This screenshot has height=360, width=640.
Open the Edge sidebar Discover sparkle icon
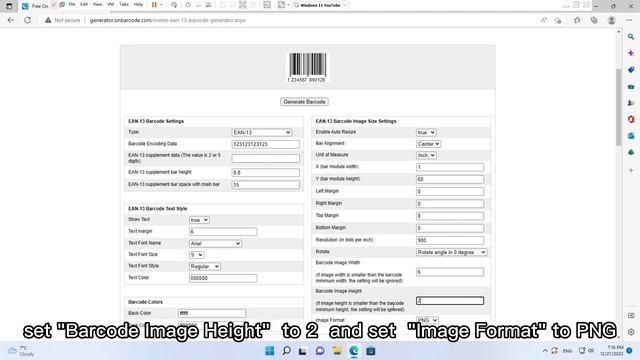click(x=631, y=53)
